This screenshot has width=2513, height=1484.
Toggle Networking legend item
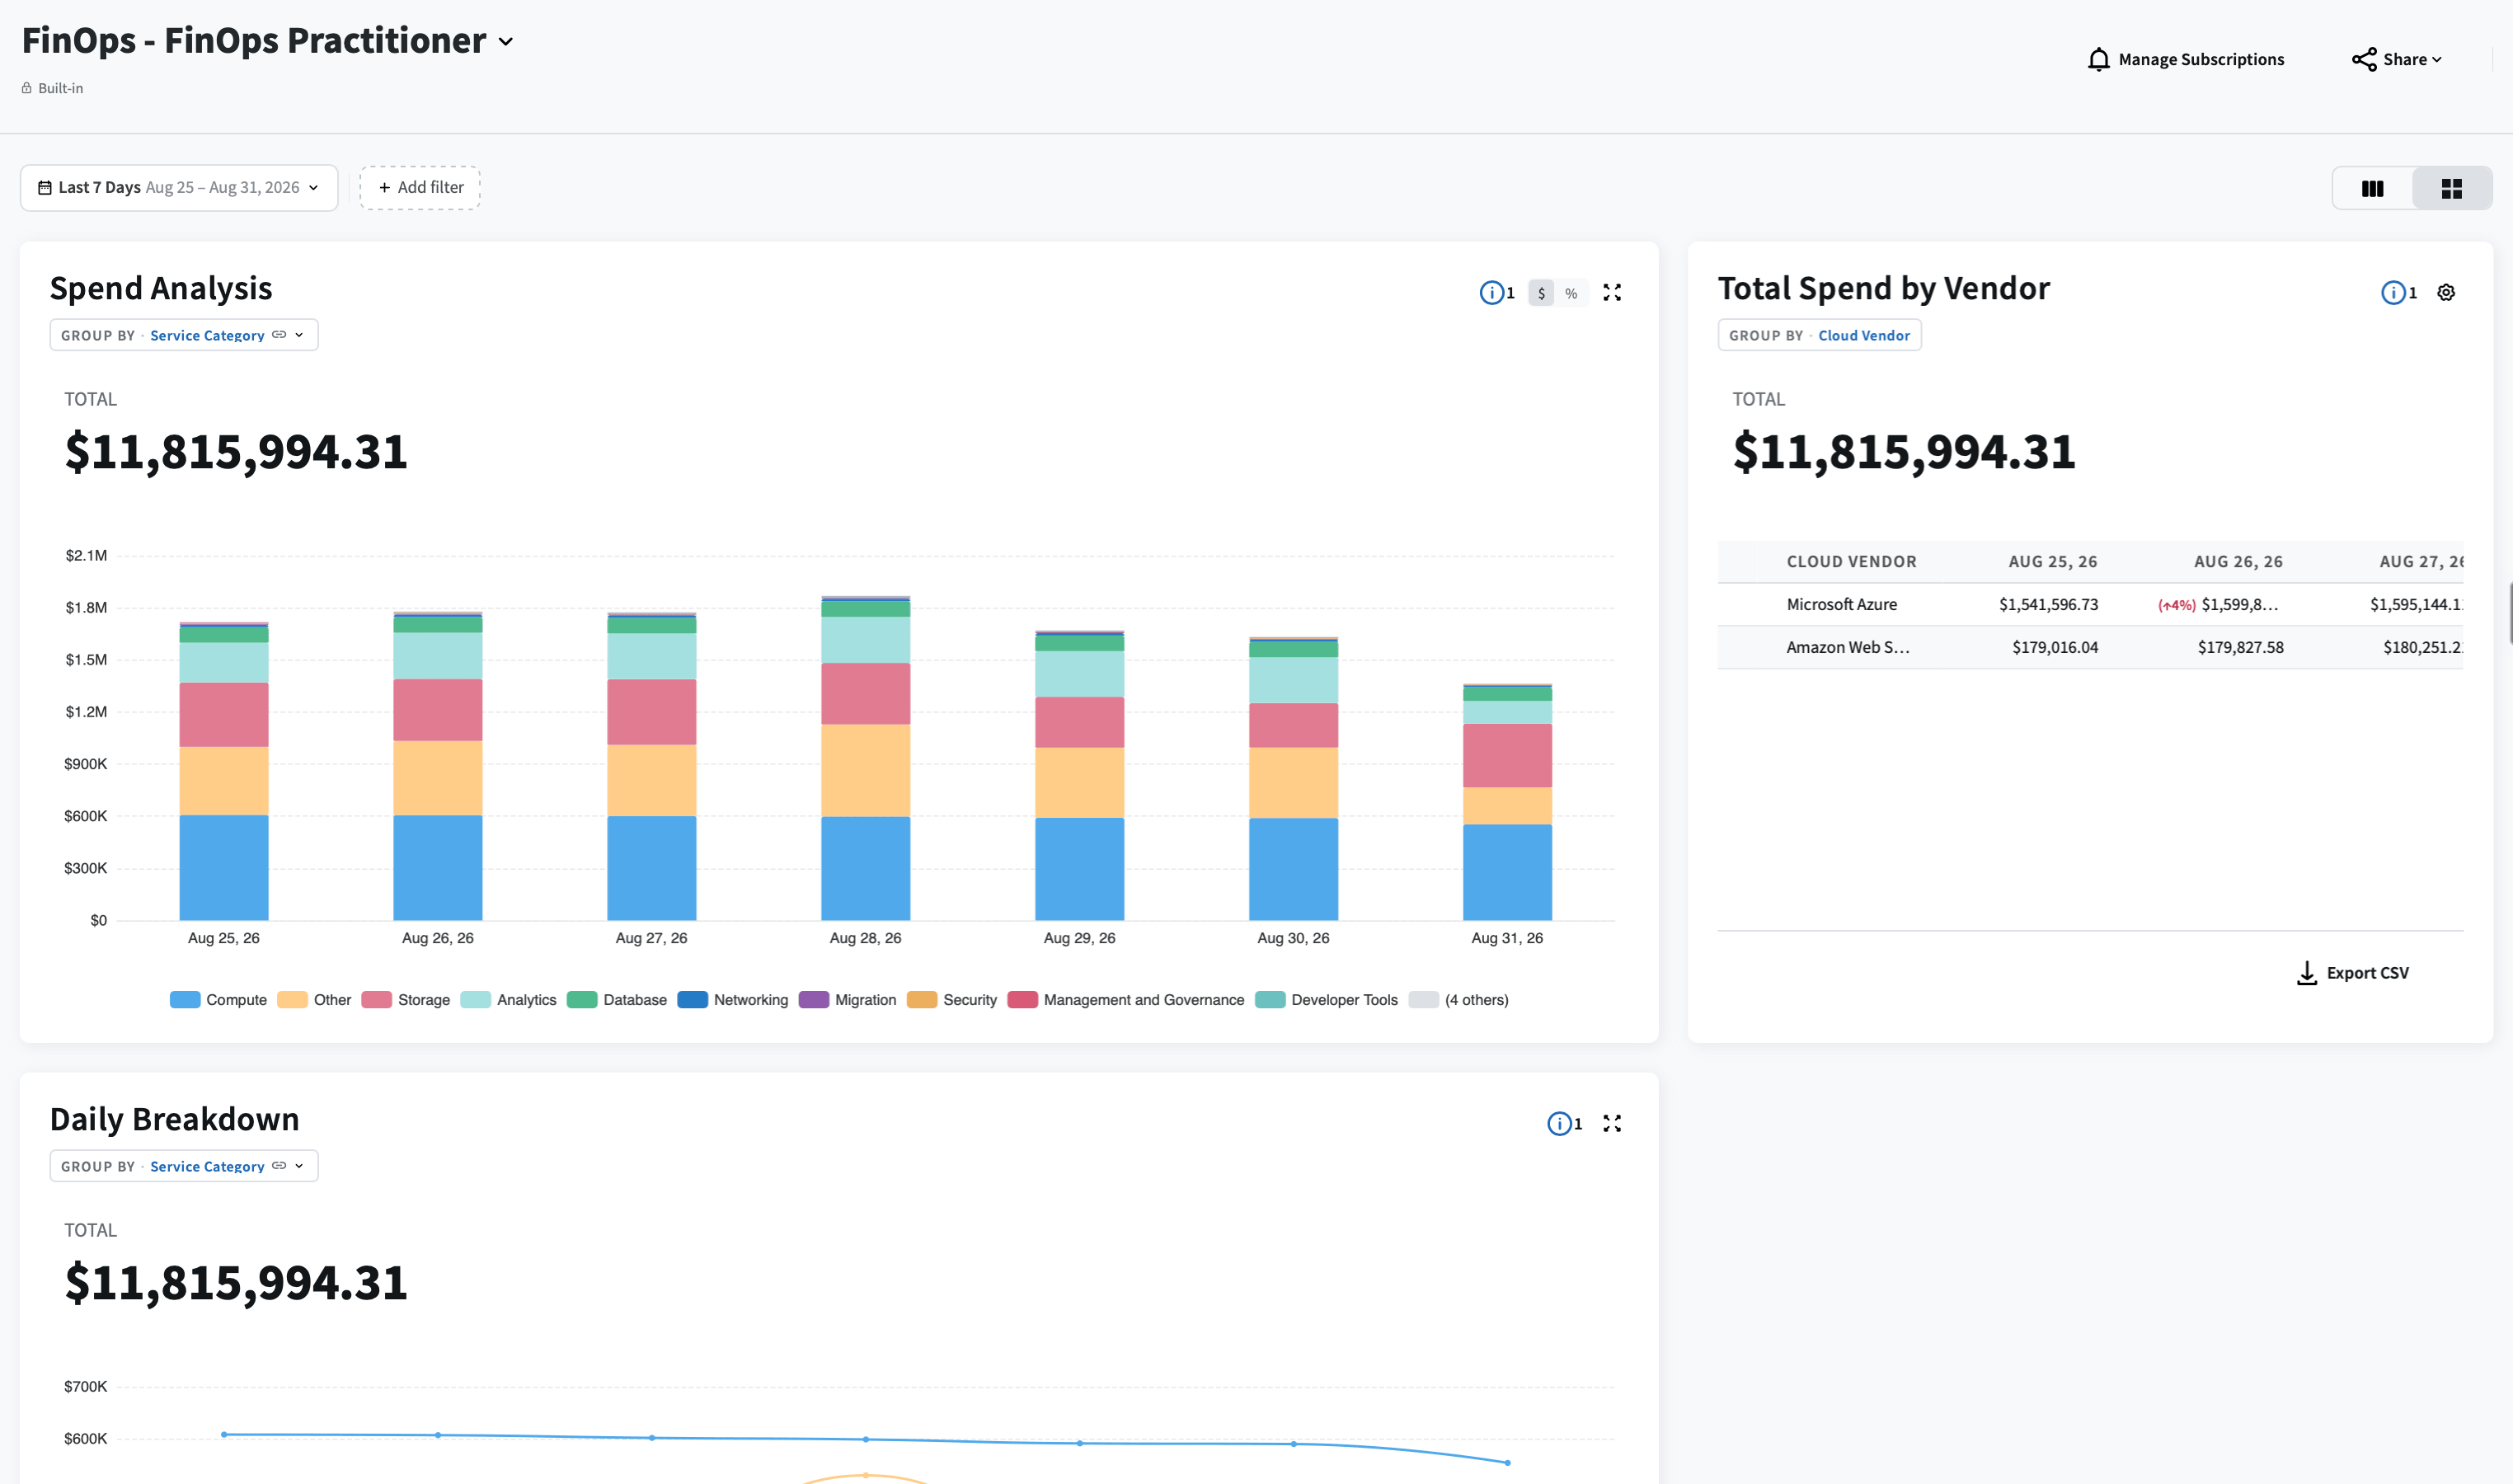732,1000
